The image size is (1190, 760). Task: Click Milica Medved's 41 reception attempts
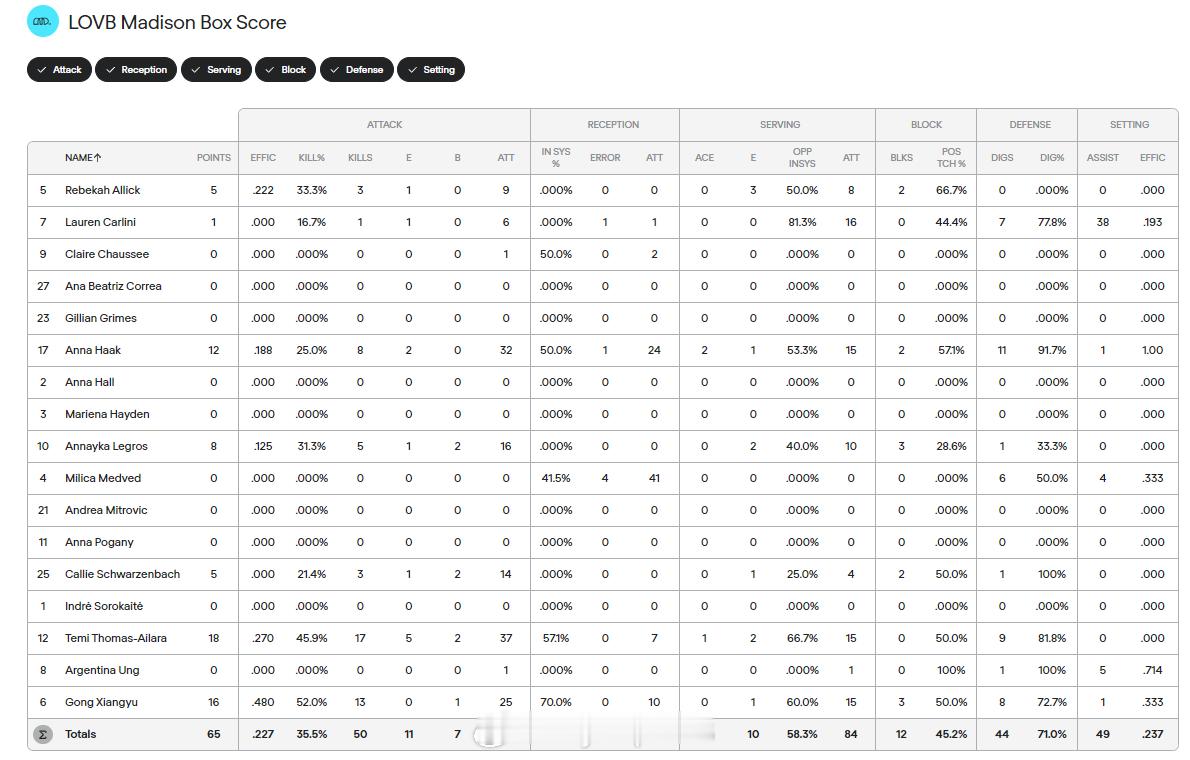pyautogui.click(x=654, y=478)
